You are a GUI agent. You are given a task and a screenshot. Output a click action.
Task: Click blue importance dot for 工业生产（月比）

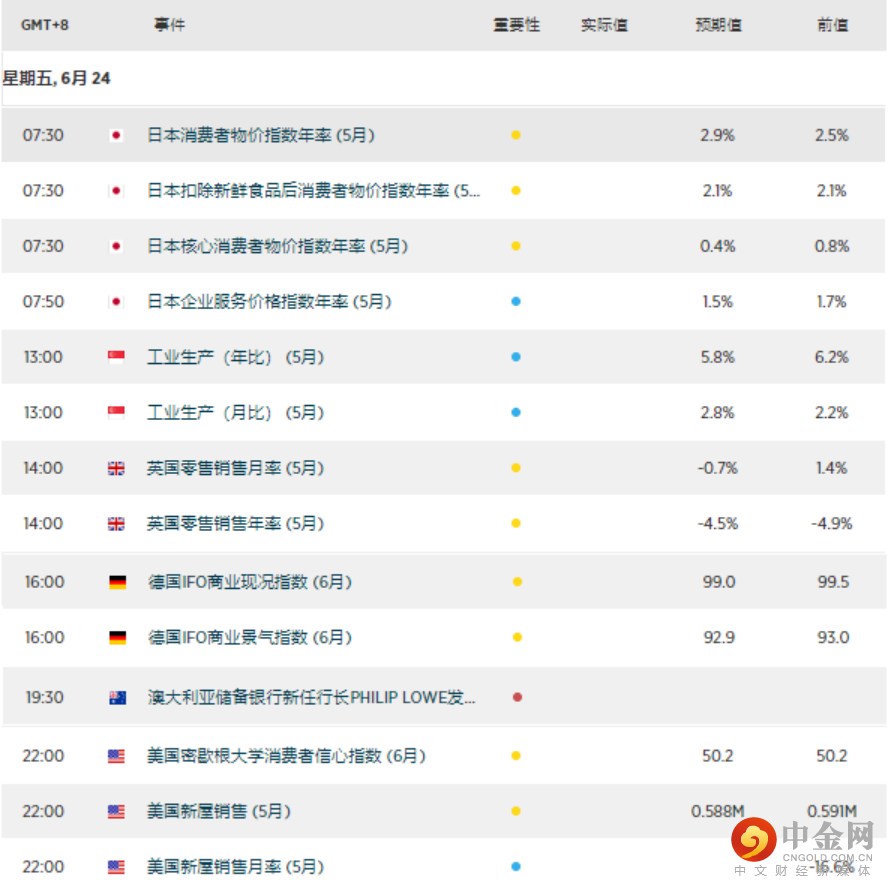516,412
